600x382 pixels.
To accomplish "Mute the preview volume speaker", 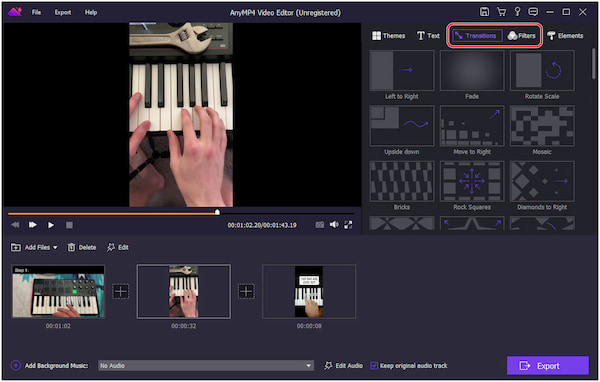I will pos(334,225).
